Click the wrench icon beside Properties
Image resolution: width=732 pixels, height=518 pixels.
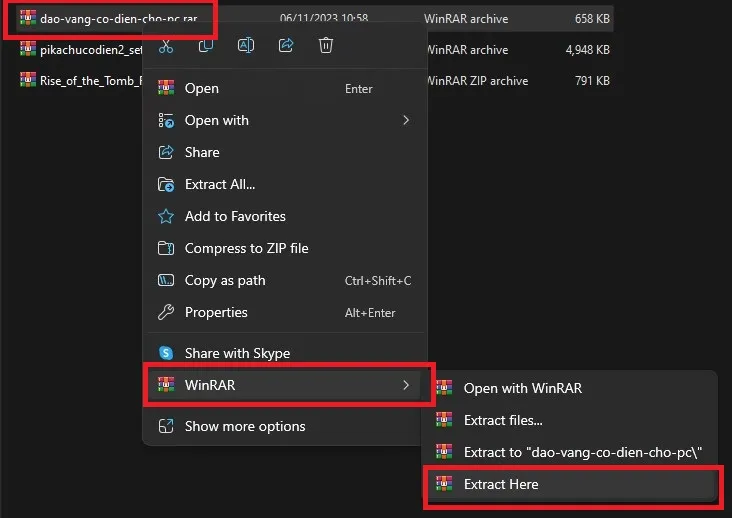[166, 312]
